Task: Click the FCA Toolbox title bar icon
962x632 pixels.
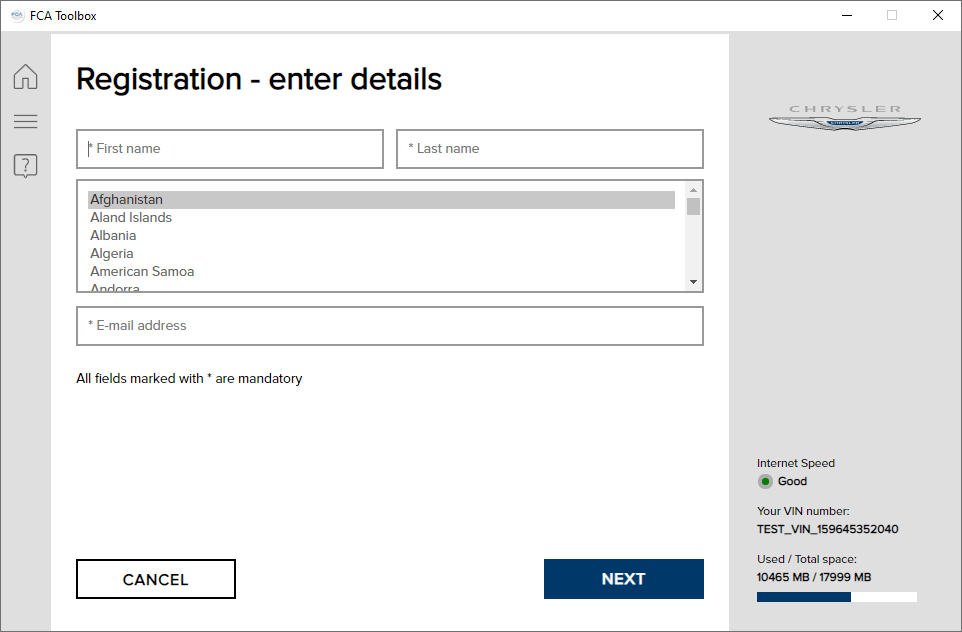Action: (17, 15)
